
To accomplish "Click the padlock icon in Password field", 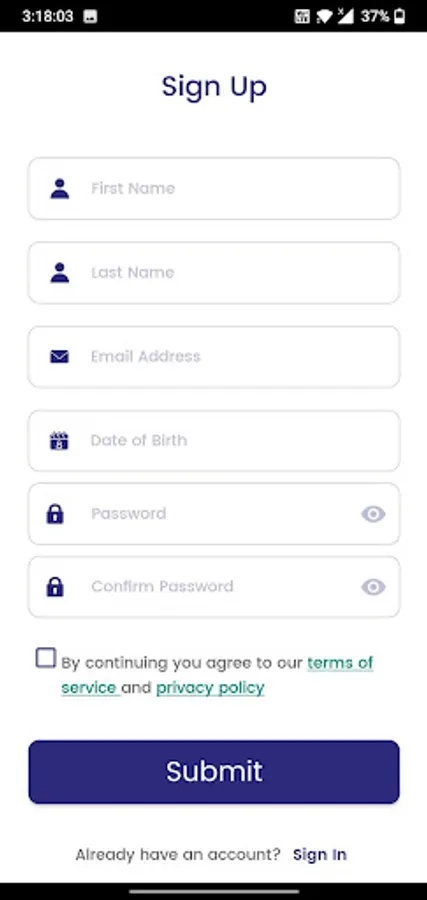I will 55,514.
